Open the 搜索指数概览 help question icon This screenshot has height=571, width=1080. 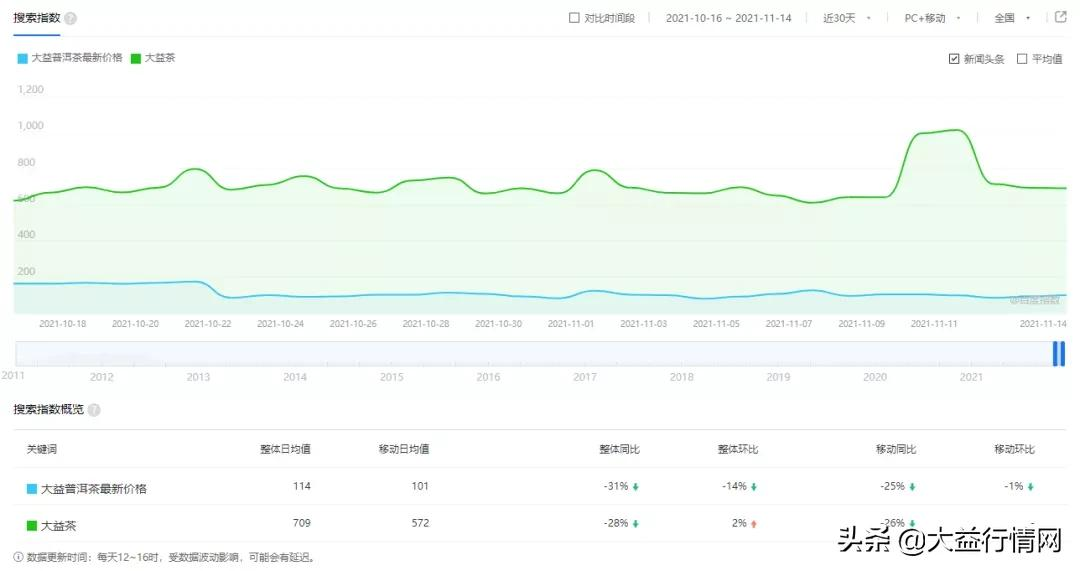pyautogui.click(x=94, y=410)
